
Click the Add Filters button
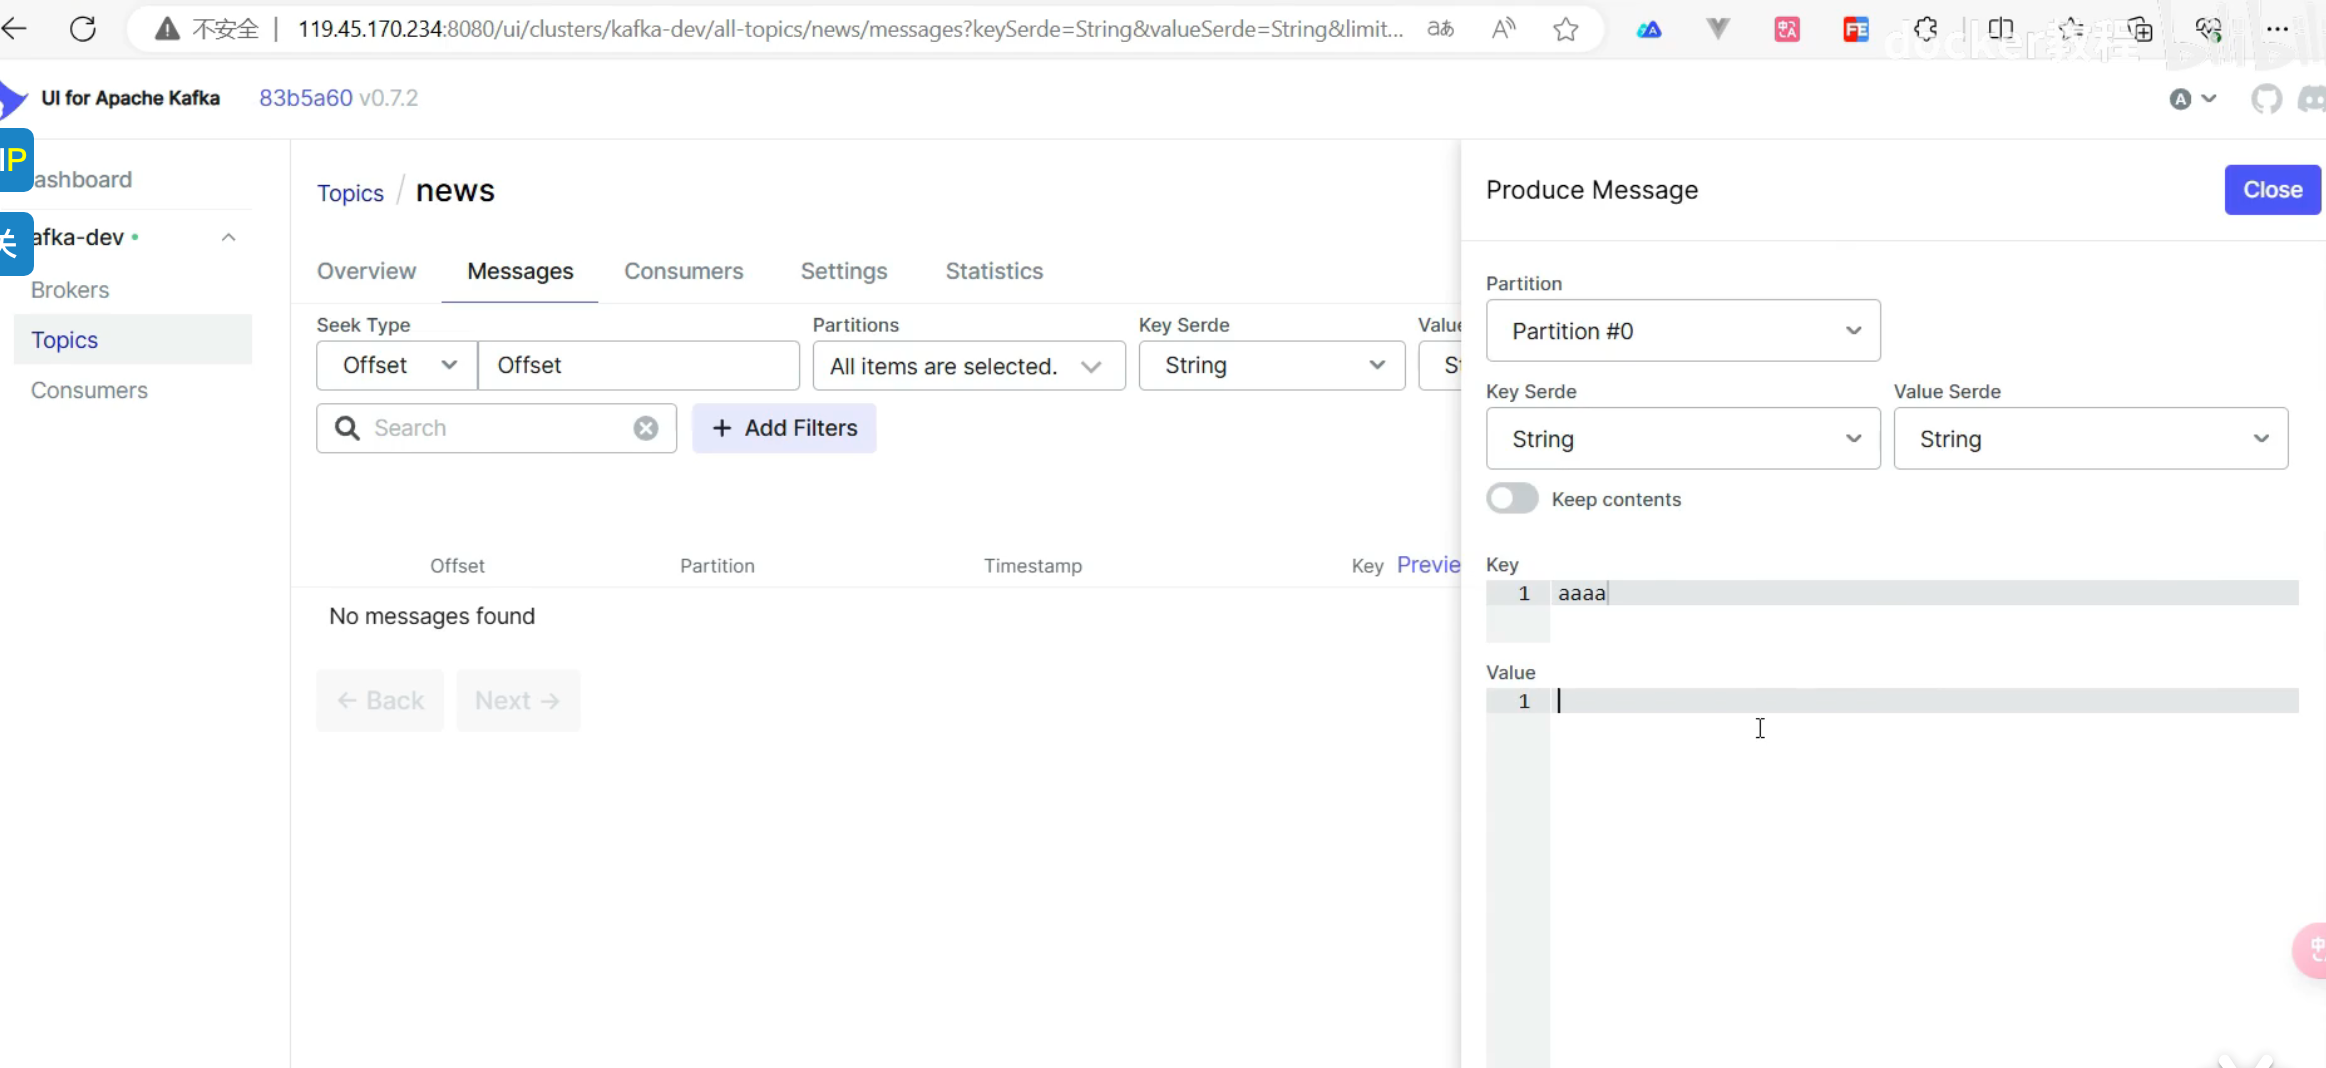coord(784,428)
